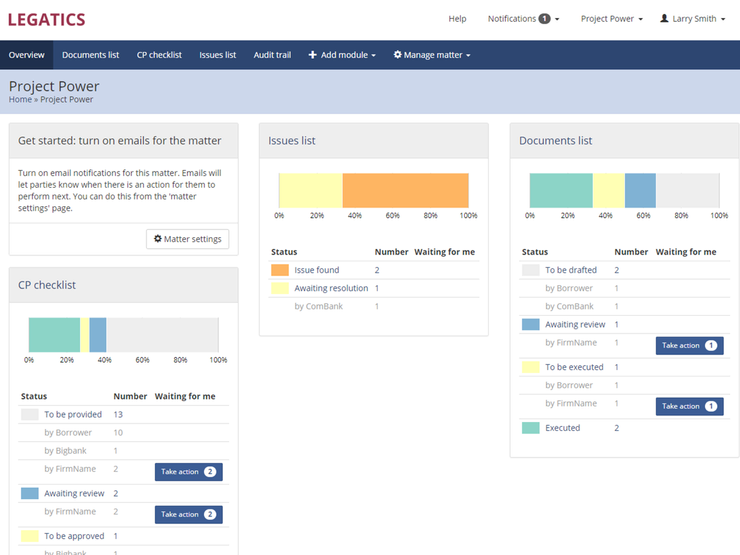Expand the Project Power header dropdown
The height and width of the screenshot is (555, 740).
tap(612, 18)
